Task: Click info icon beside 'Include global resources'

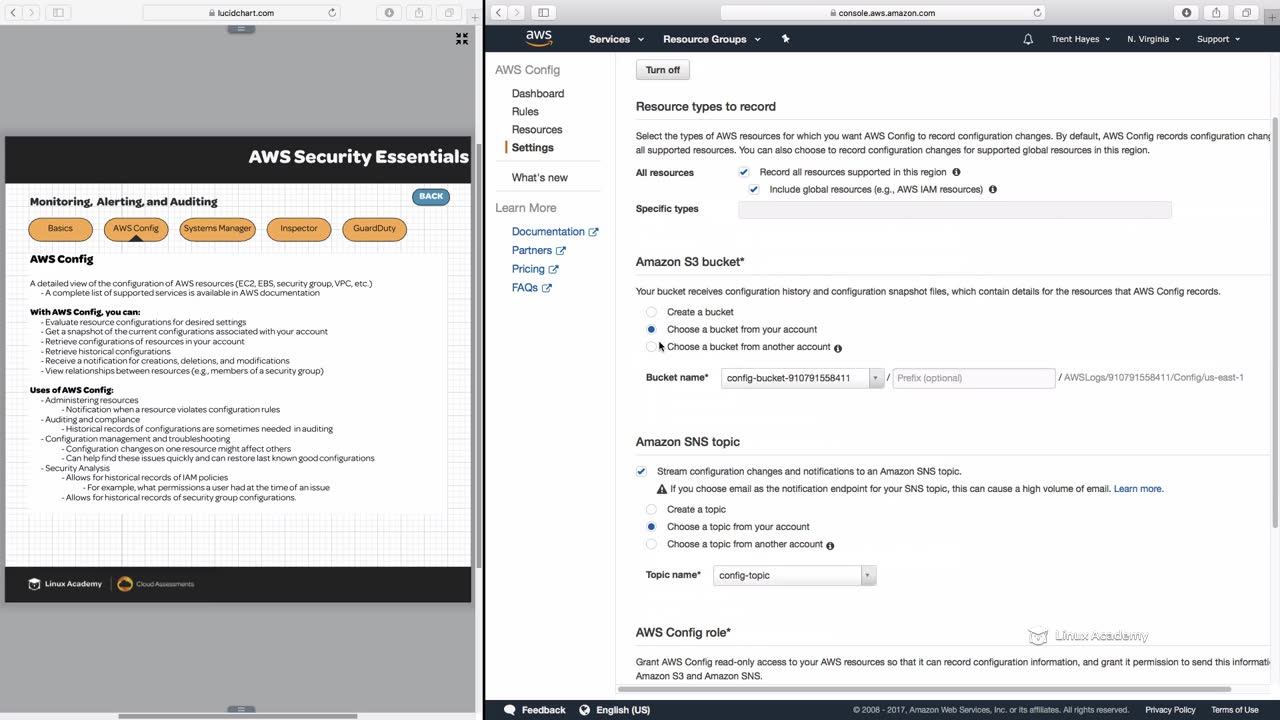Action: point(992,189)
